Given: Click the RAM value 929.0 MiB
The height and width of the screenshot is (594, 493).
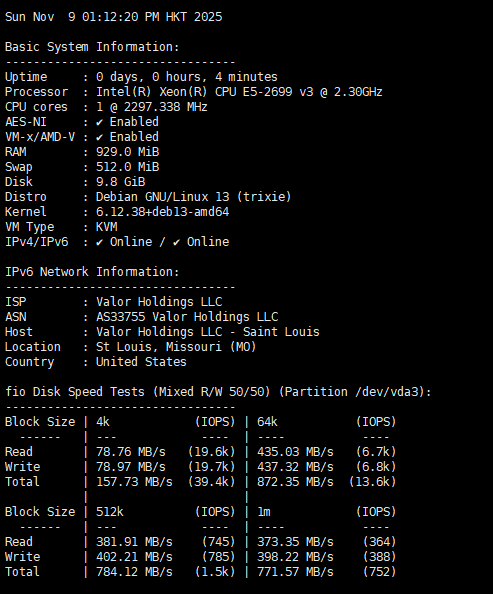Looking at the screenshot, I should pos(128,152).
